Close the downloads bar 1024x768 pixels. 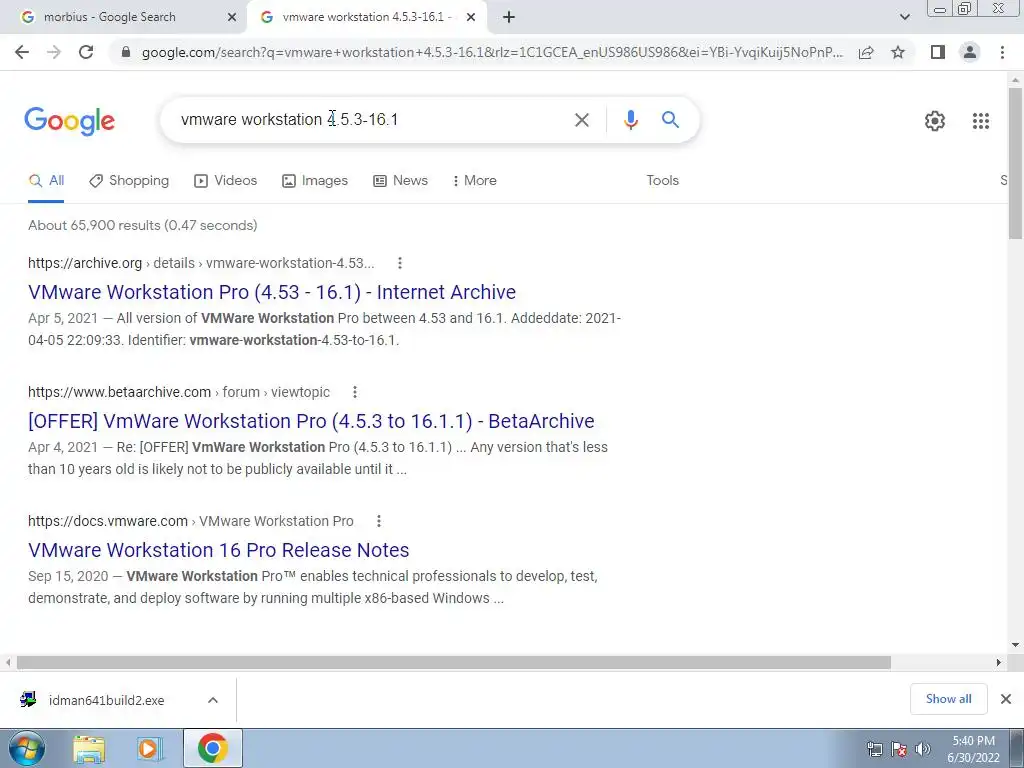(x=1006, y=699)
